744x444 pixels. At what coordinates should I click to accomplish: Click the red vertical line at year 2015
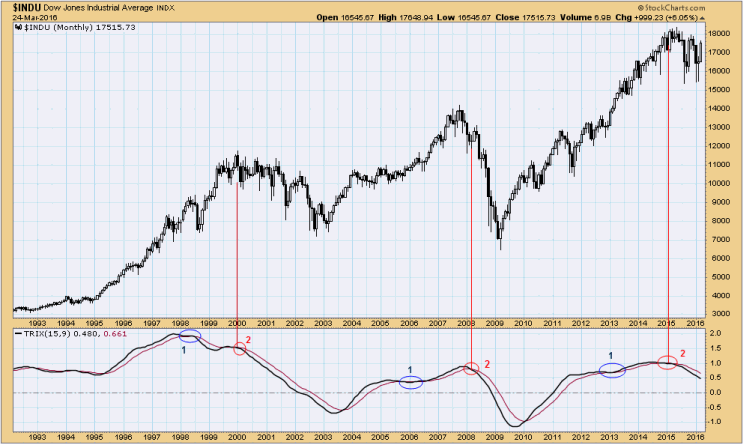(x=668, y=200)
